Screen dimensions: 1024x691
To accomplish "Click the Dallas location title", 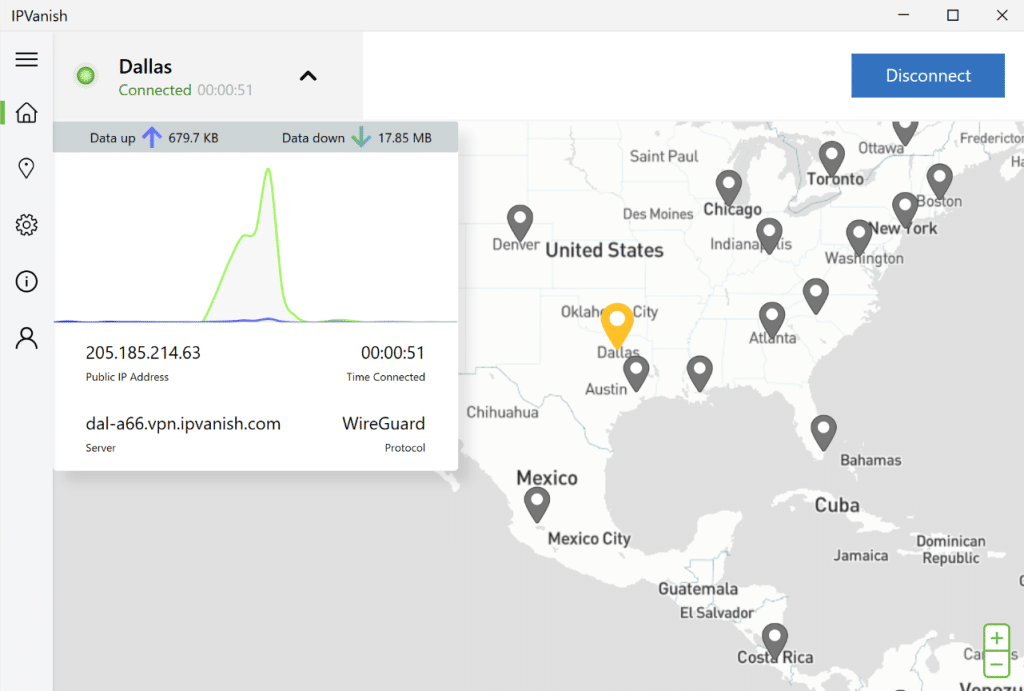I will [x=145, y=67].
